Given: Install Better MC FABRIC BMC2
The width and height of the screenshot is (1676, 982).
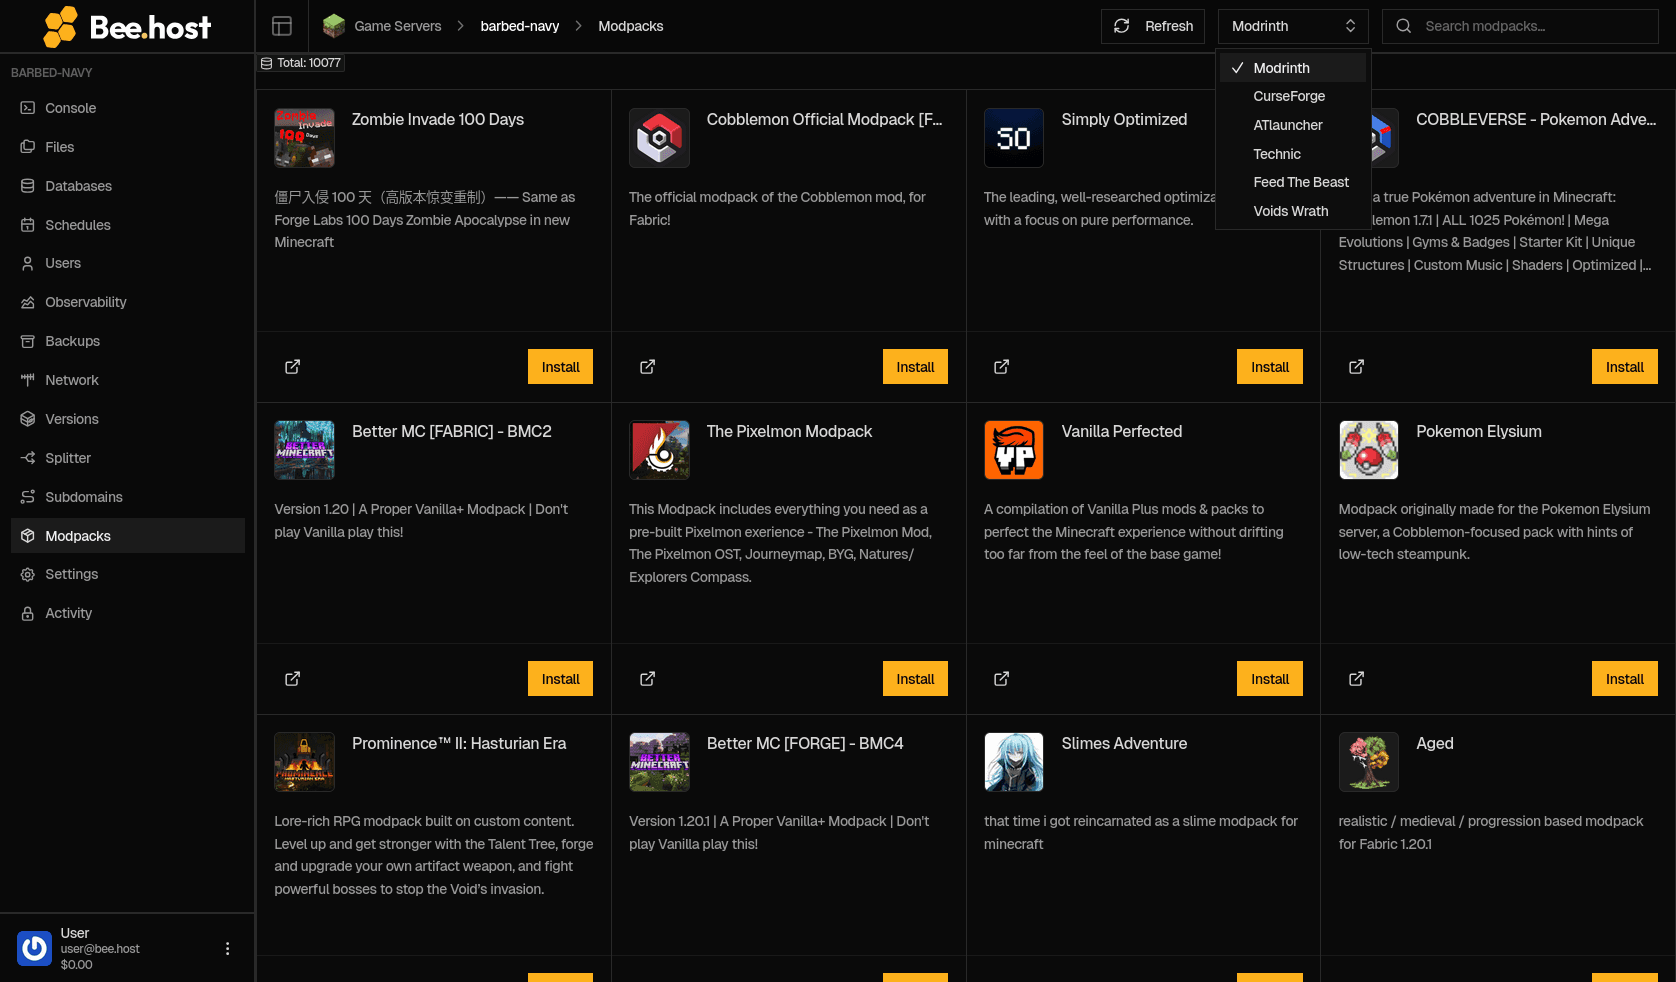Looking at the screenshot, I should [560, 679].
